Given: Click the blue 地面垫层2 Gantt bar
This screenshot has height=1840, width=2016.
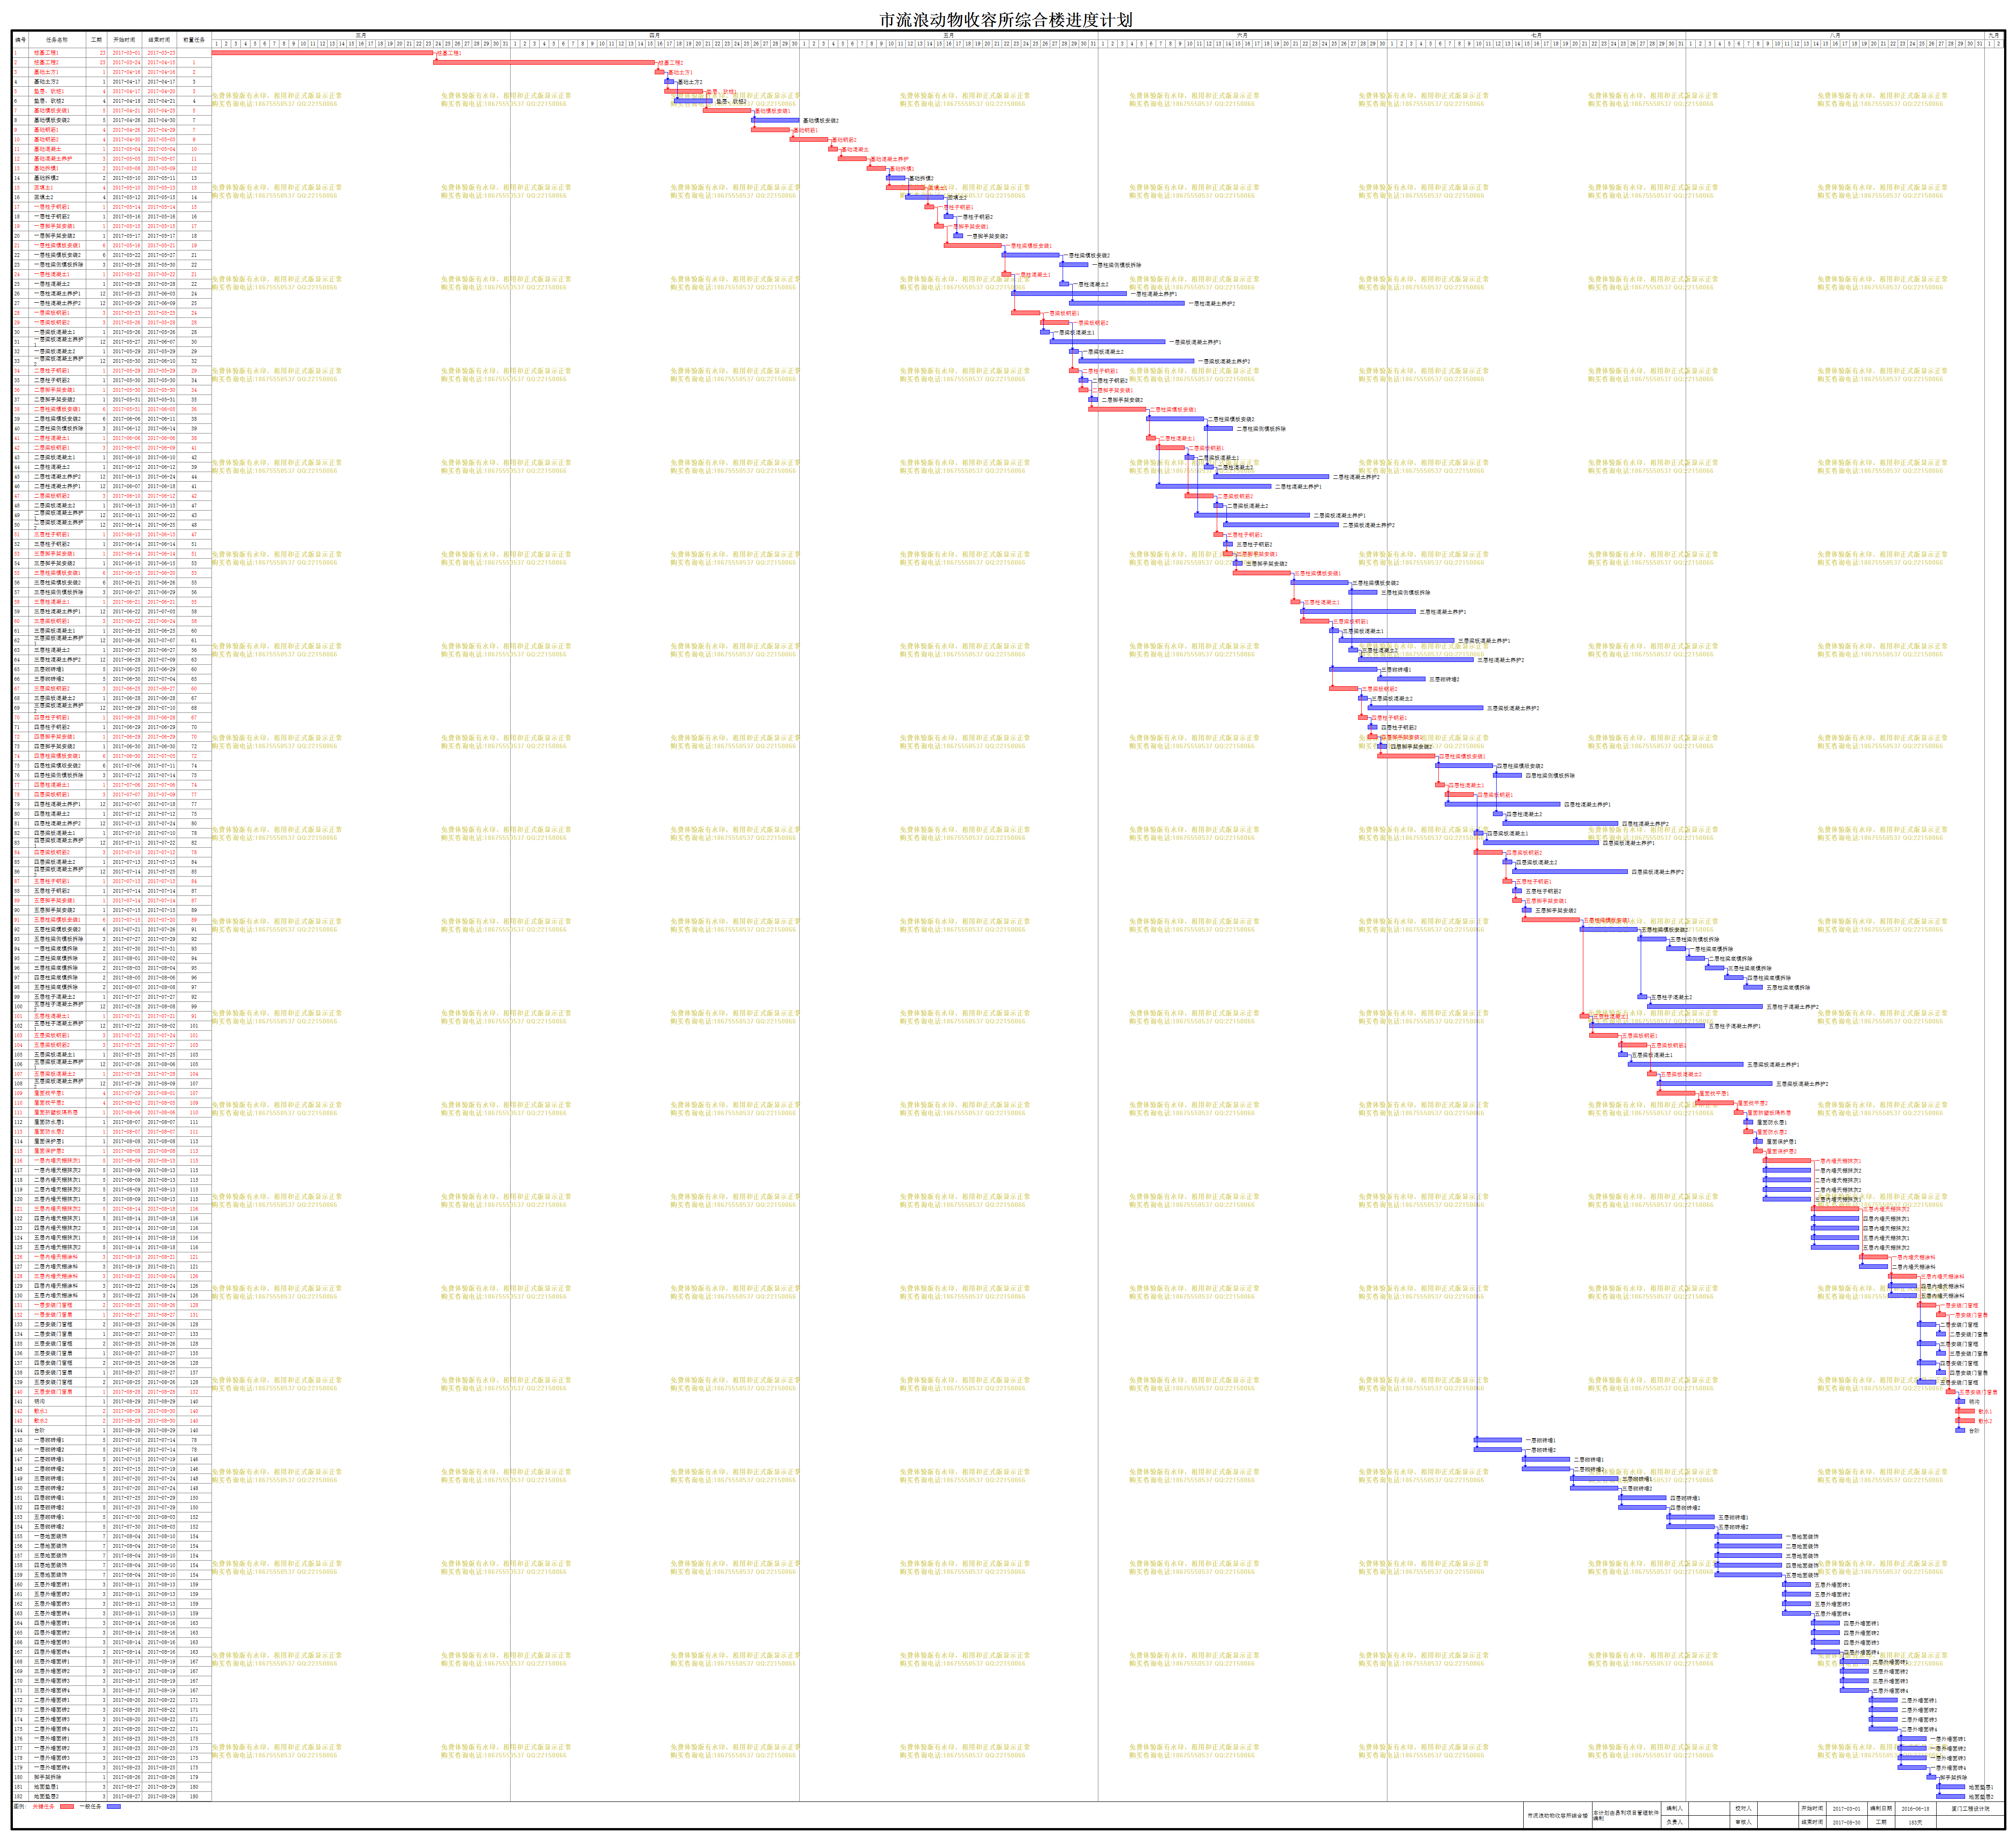Looking at the screenshot, I should pyautogui.click(x=1951, y=1796).
